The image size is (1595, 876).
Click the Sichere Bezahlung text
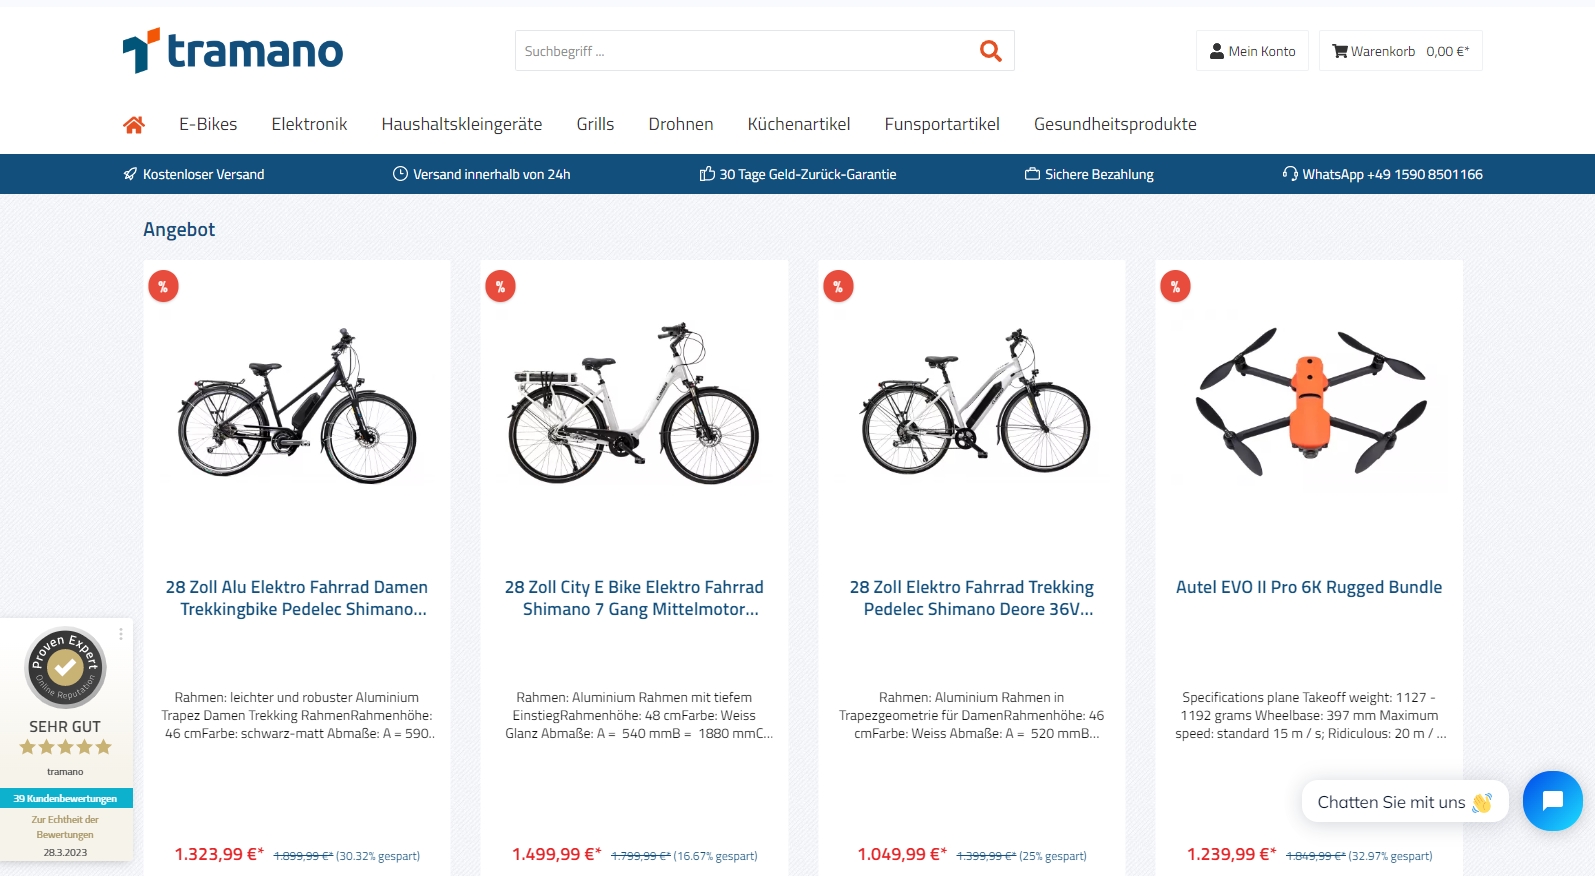click(x=1099, y=174)
